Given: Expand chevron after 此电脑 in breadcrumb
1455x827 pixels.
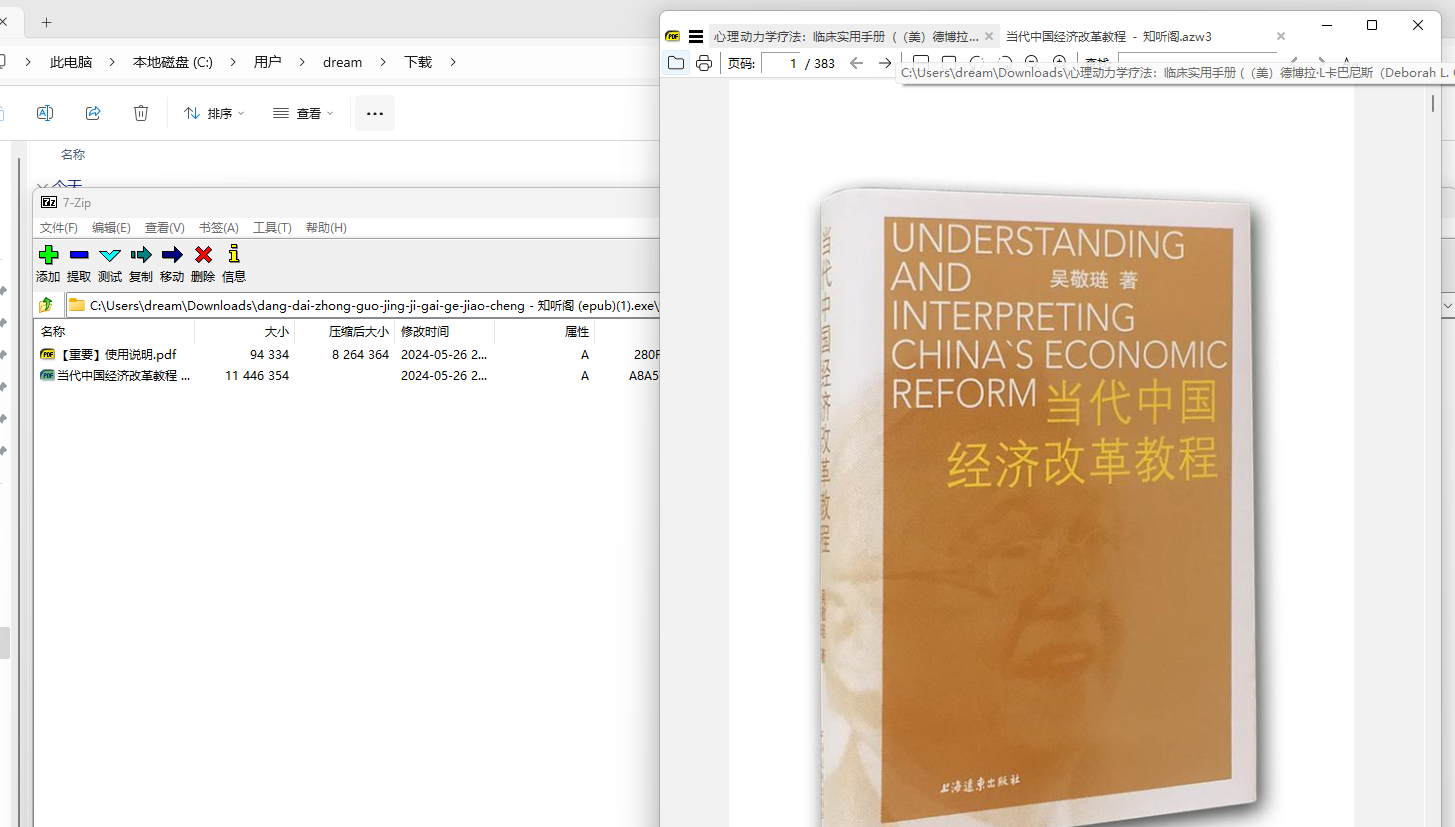Looking at the screenshot, I should 112,62.
